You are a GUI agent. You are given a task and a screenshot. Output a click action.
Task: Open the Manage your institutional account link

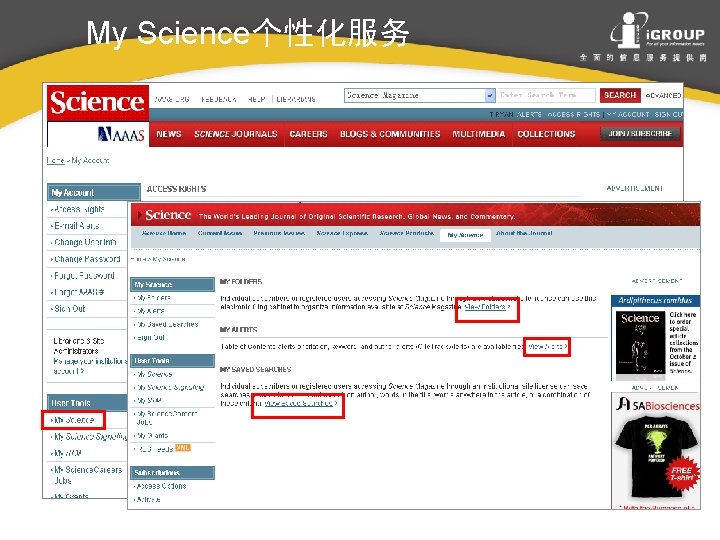(x=90, y=366)
